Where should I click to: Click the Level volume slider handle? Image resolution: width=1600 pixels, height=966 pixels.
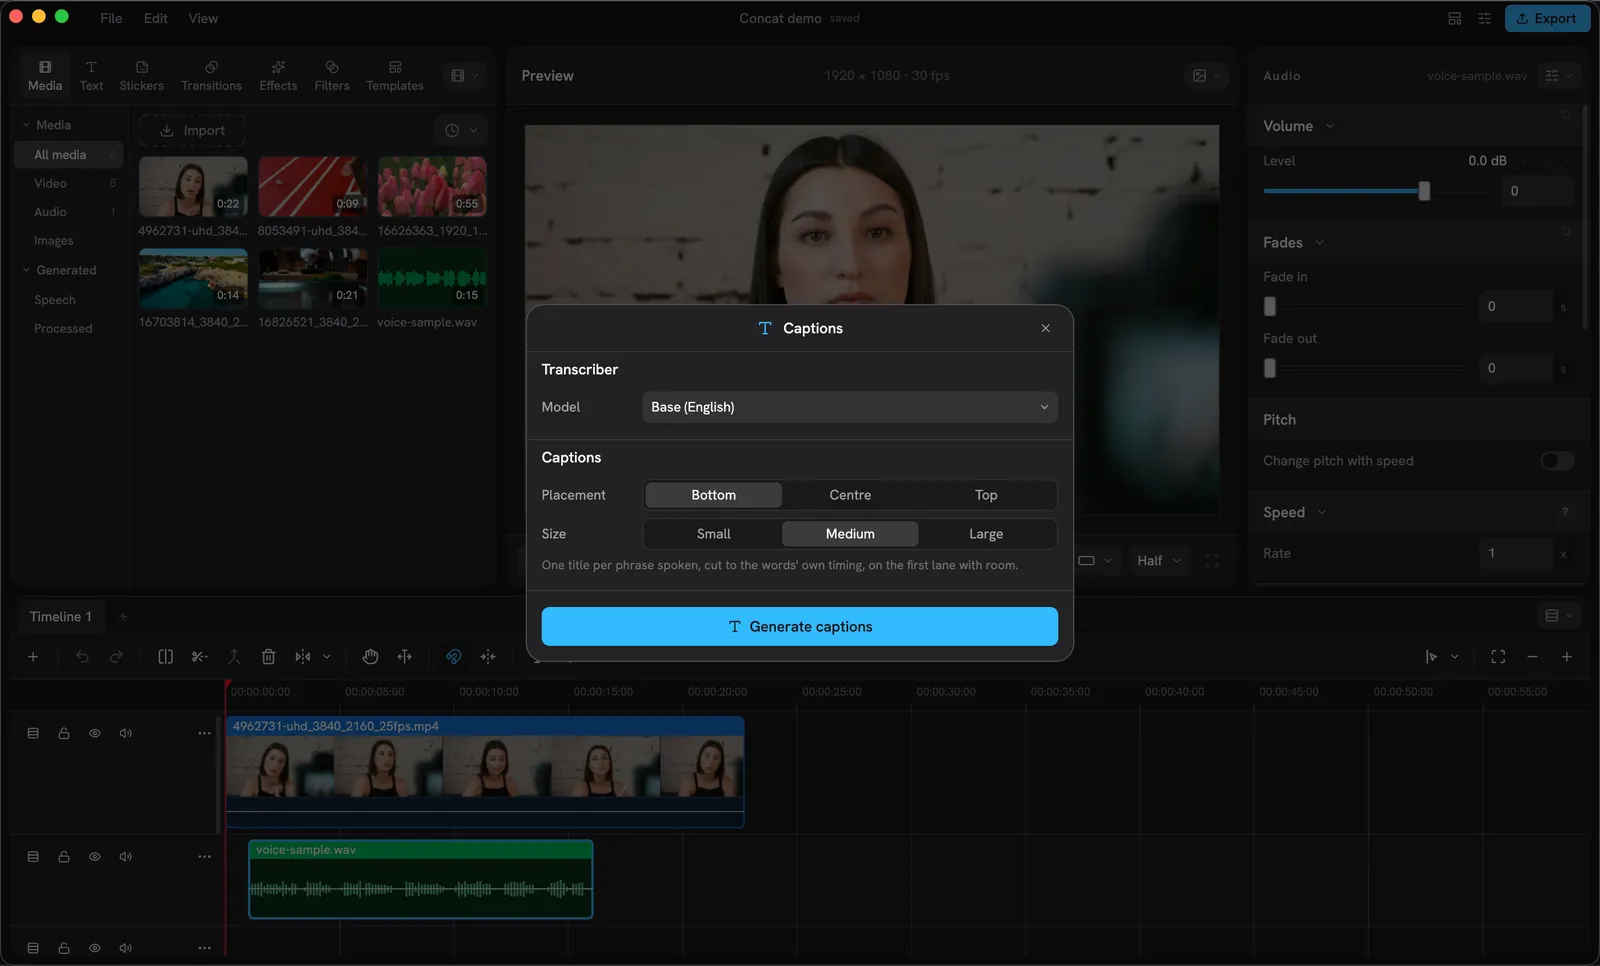point(1424,191)
